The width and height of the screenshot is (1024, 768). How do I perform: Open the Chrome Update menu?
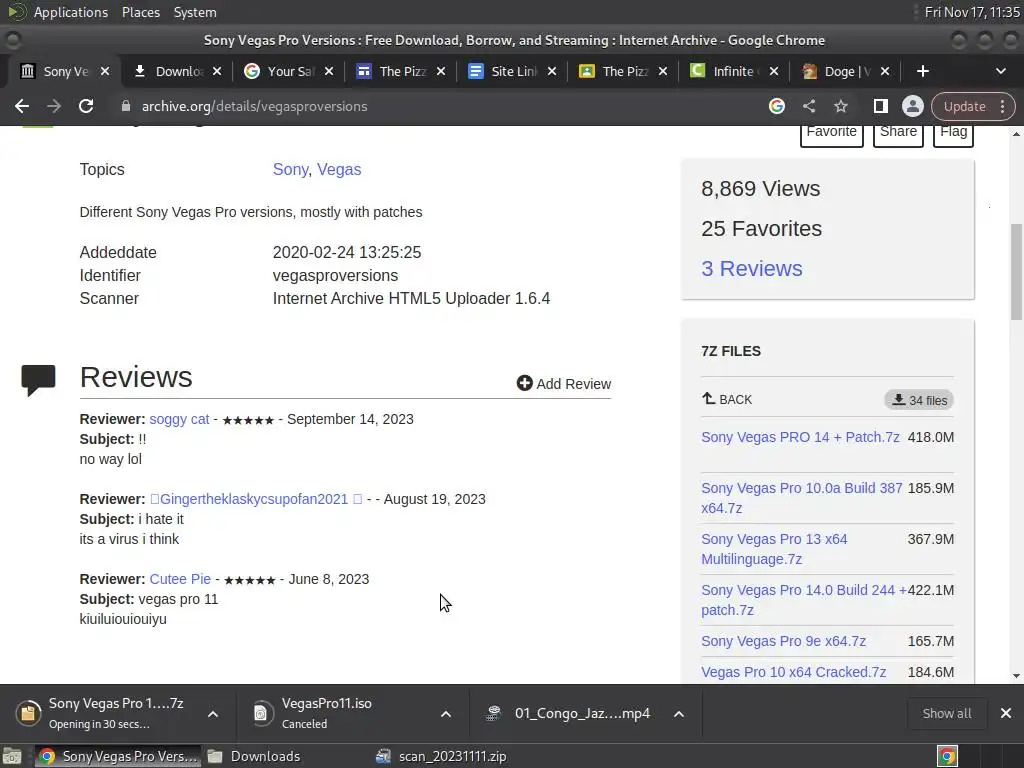pos(973,106)
